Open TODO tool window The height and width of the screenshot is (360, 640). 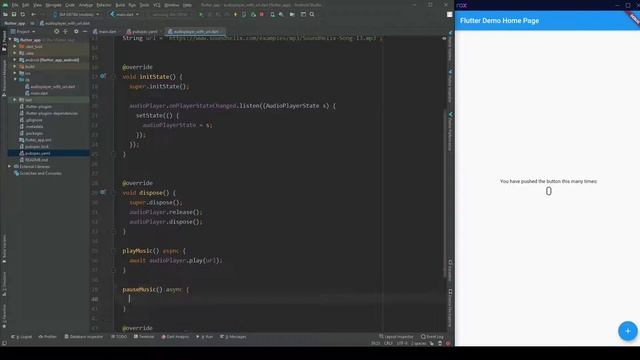(119, 337)
